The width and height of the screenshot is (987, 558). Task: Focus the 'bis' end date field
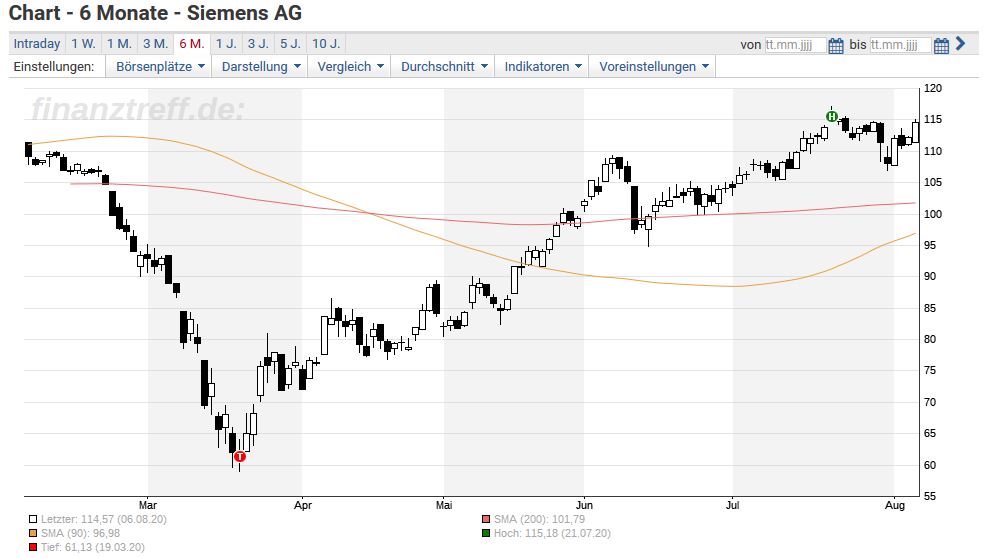(x=900, y=45)
